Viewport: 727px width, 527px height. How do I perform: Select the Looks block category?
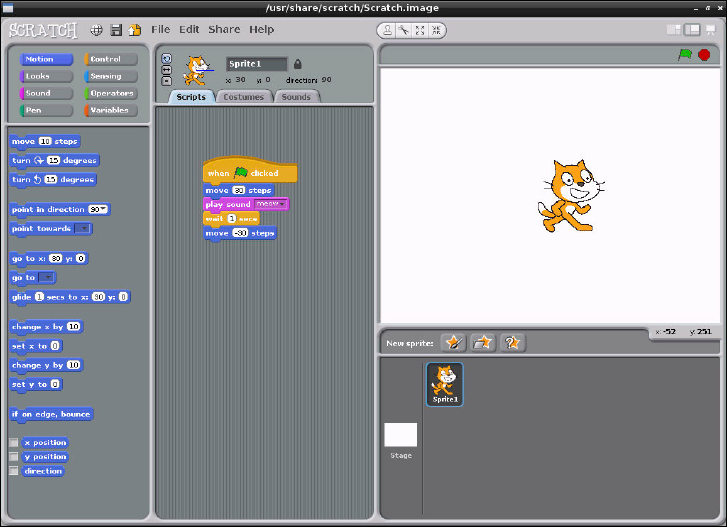[46, 76]
